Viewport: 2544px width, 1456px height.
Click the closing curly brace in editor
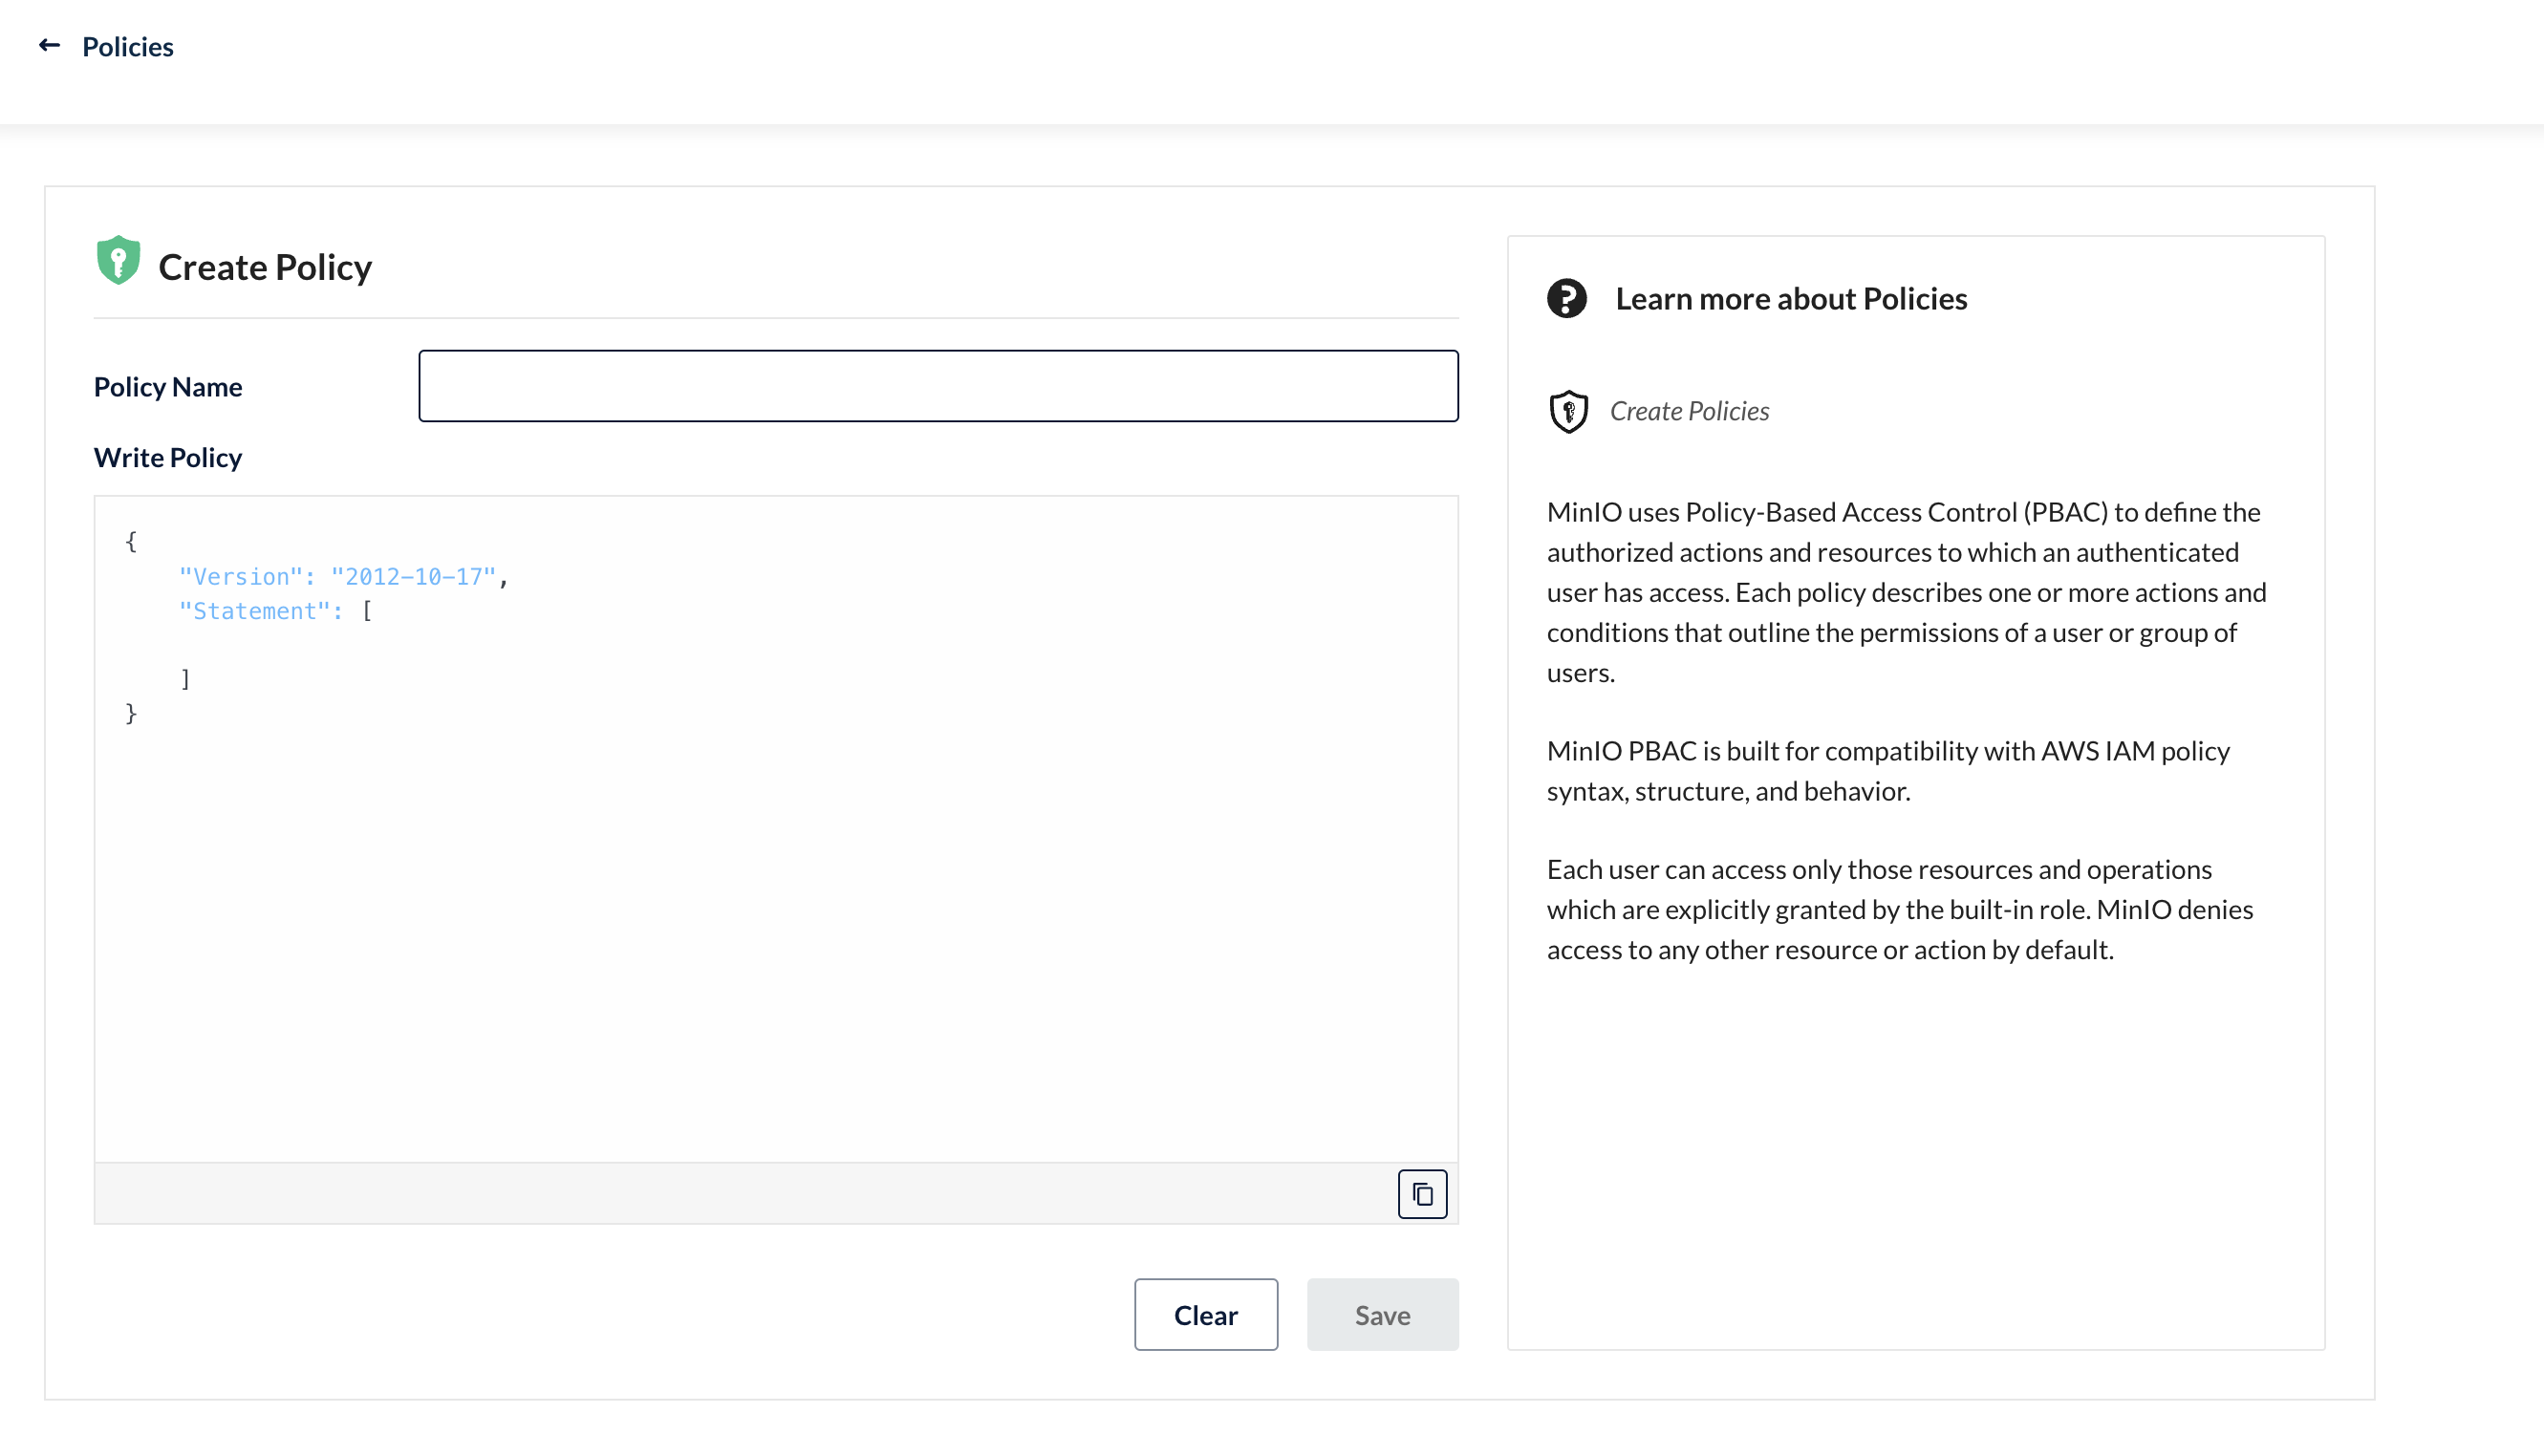pyautogui.click(x=131, y=713)
